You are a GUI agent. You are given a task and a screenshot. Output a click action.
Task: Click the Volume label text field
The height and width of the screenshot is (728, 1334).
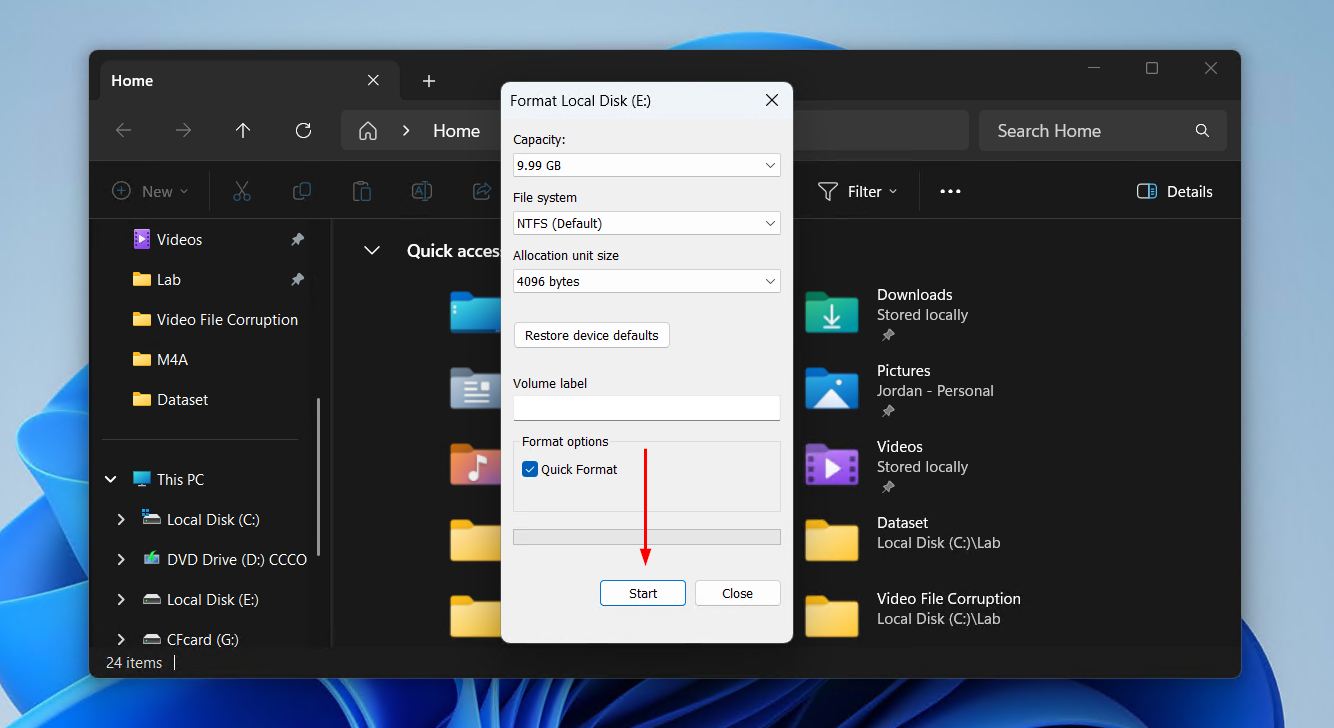pyautogui.click(x=646, y=408)
